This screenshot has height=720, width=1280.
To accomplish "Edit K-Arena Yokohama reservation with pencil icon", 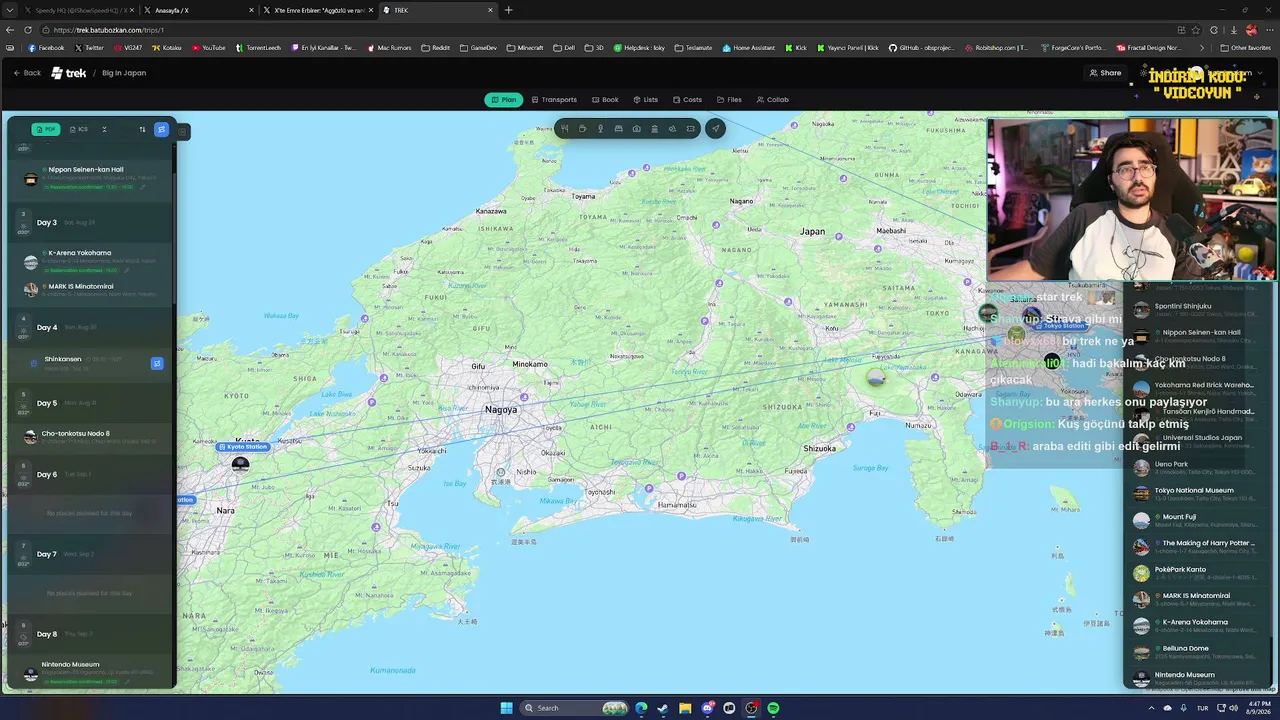I will (x=127, y=270).
